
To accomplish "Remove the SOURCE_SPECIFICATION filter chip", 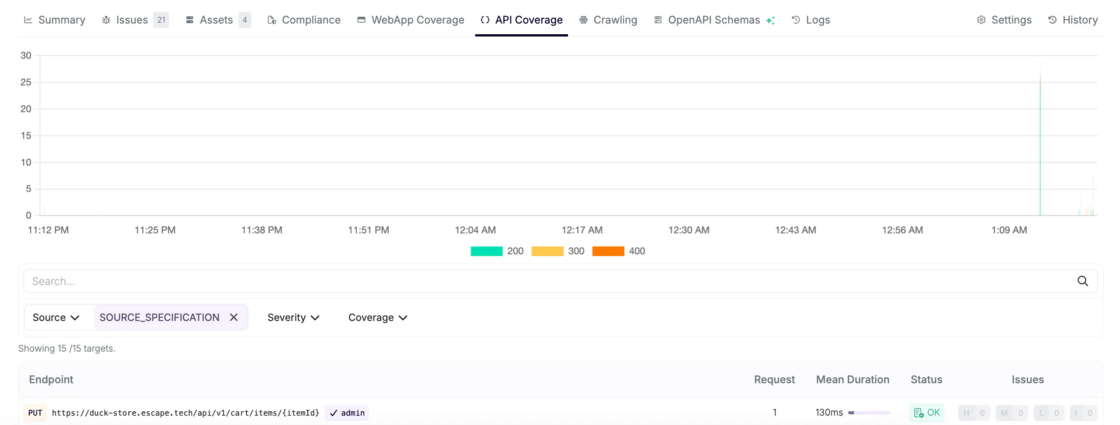I will (x=234, y=317).
